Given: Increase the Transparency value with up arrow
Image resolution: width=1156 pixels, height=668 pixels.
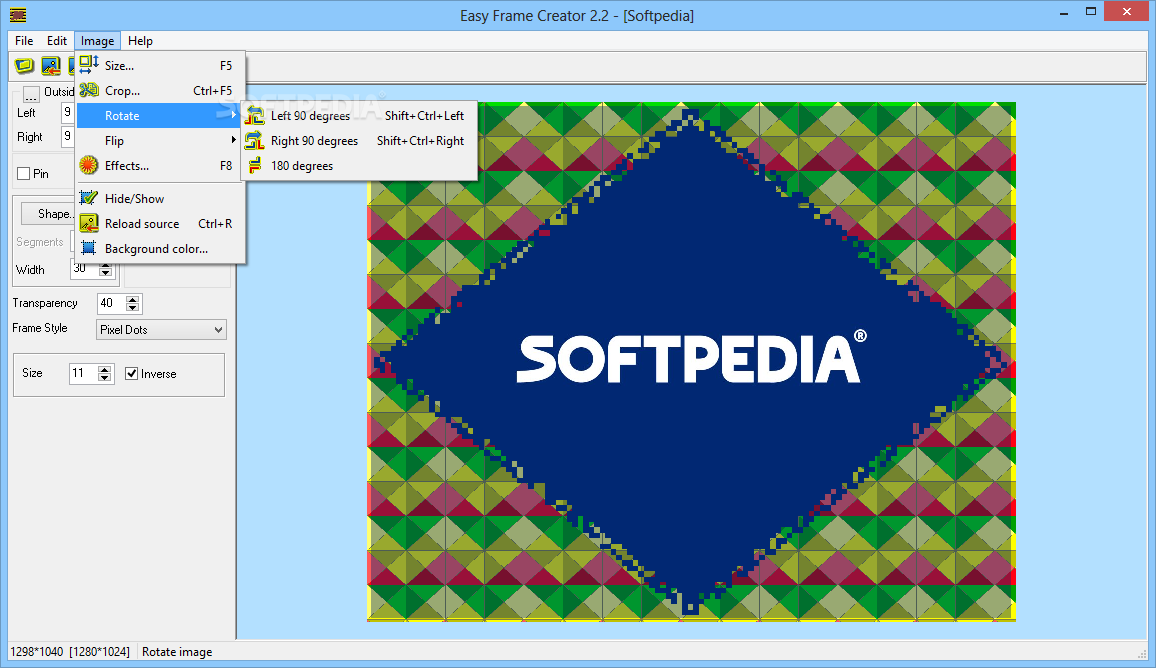Looking at the screenshot, I should [x=133, y=299].
